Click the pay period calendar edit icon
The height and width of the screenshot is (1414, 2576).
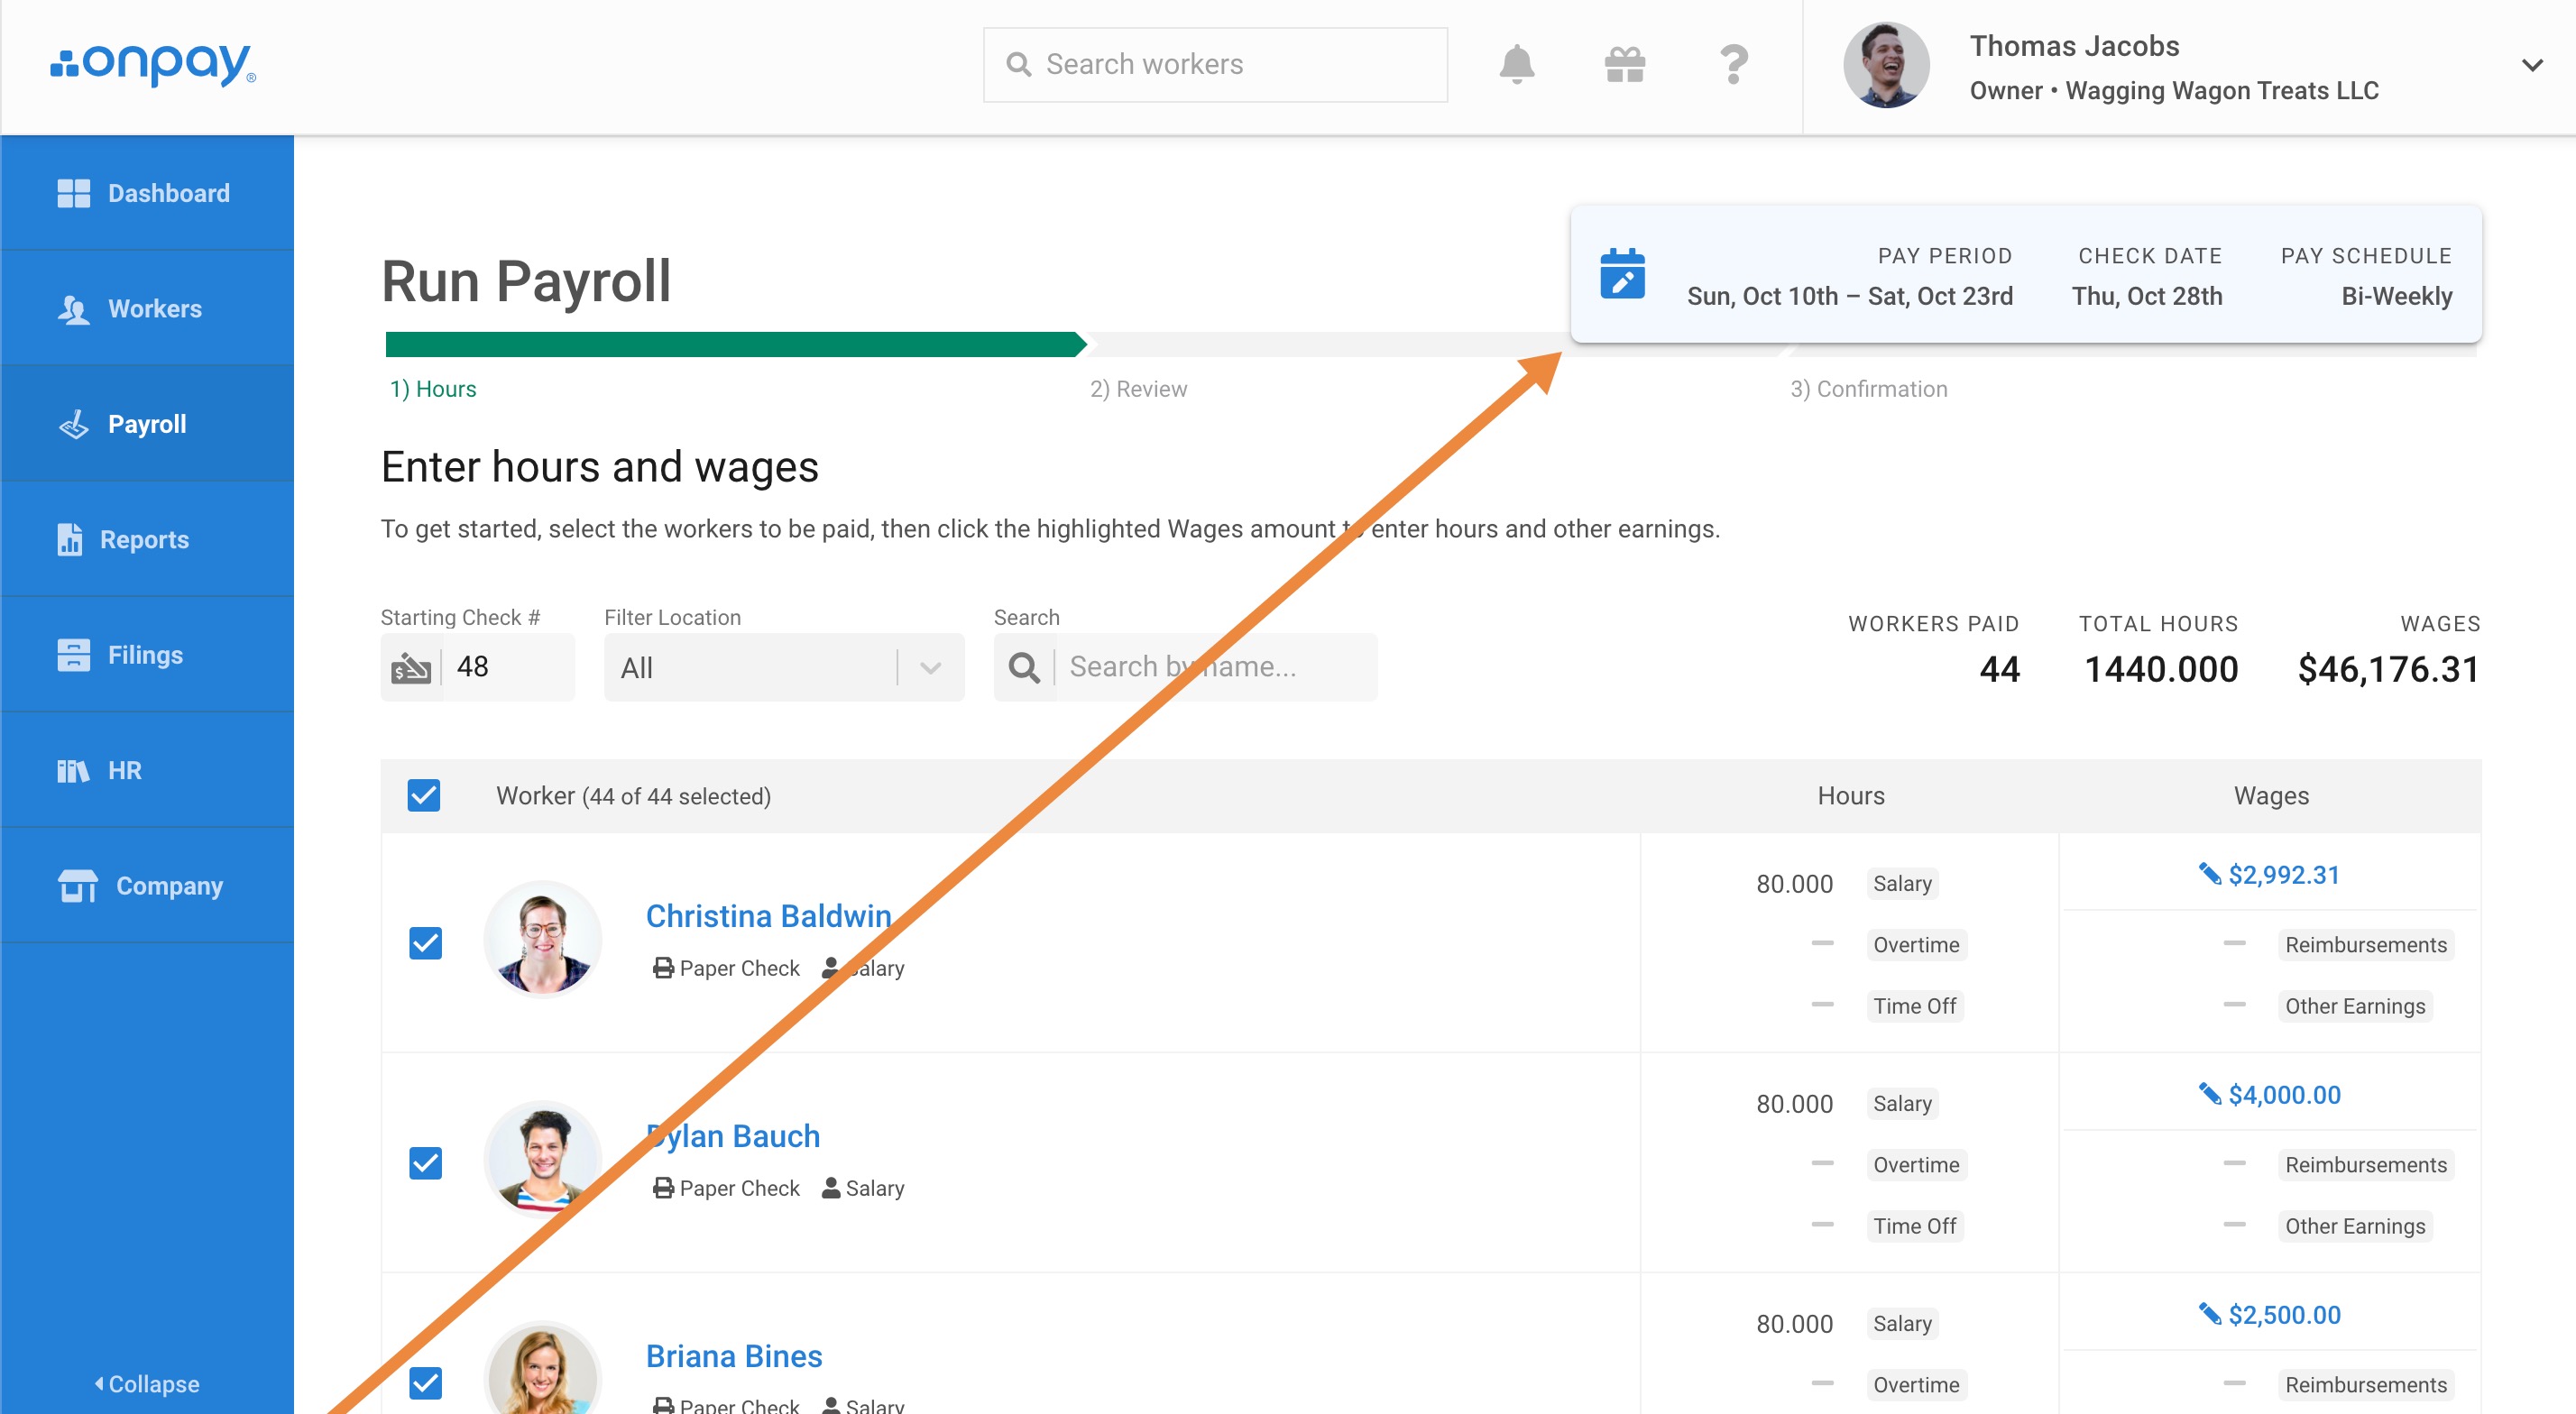pos(1622,274)
